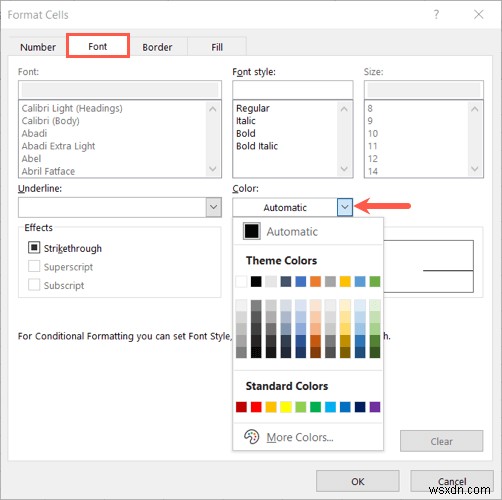Pick the black theme color swatch
This screenshot has width=502, height=500.
(256, 281)
